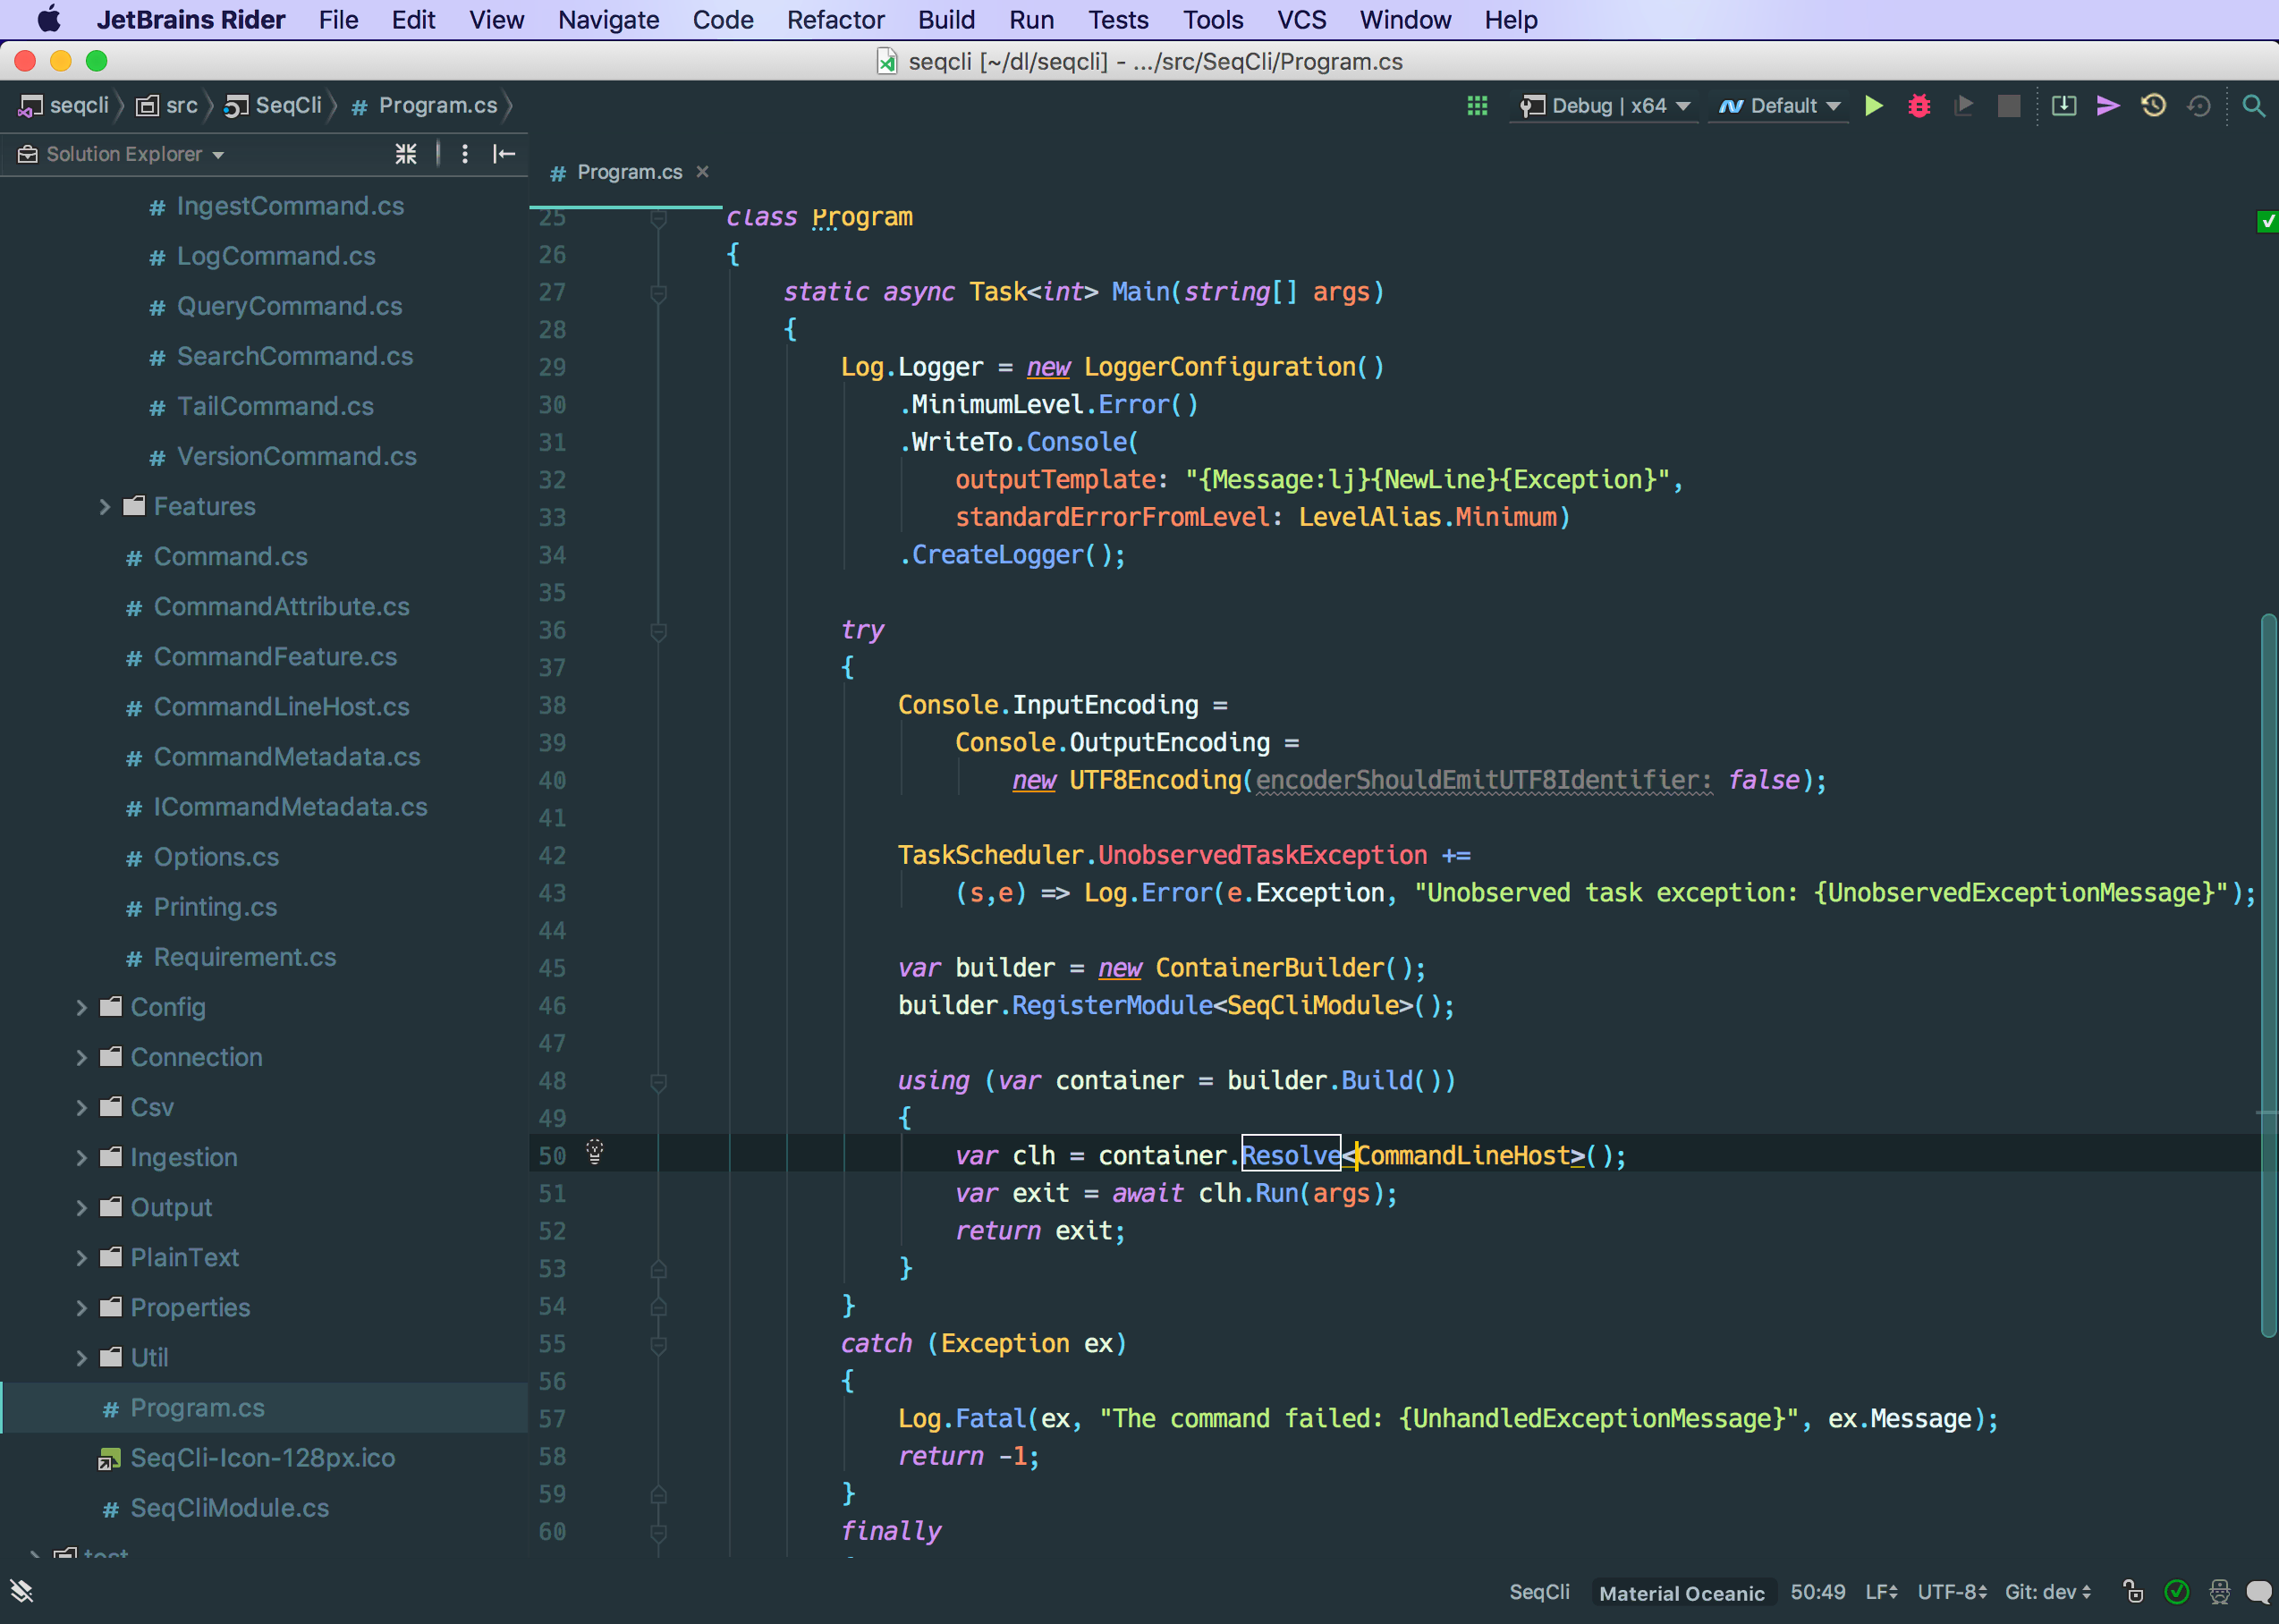
Task: Change the UTF-8 file encoding
Action: (x=1952, y=1592)
